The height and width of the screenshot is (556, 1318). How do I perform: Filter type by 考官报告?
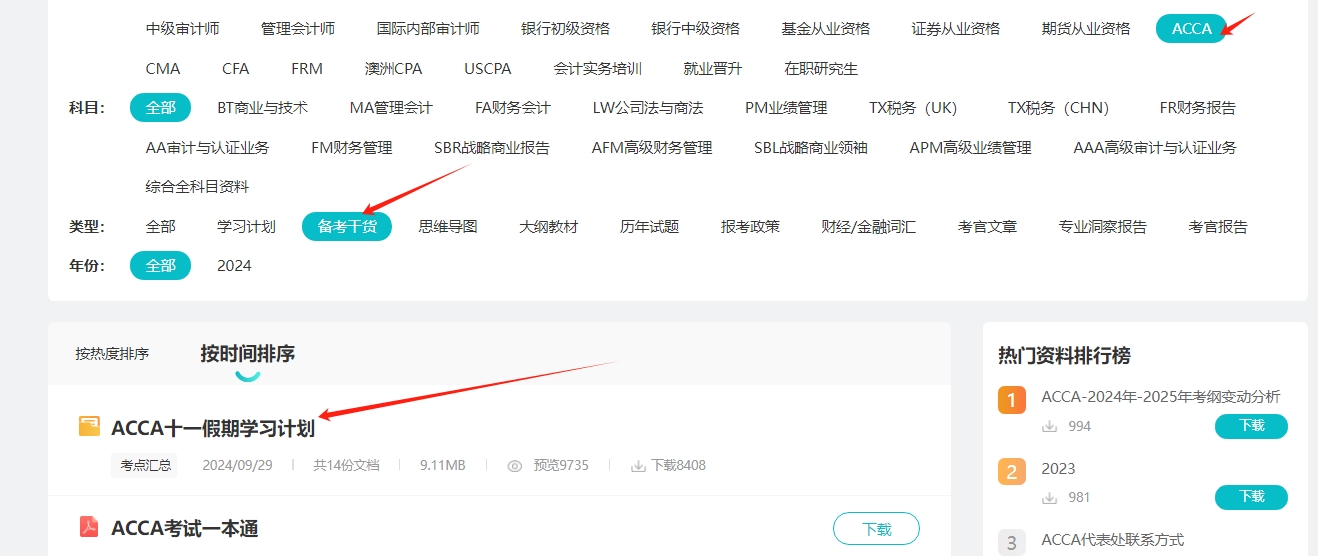pyautogui.click(x=1218, y=227)
